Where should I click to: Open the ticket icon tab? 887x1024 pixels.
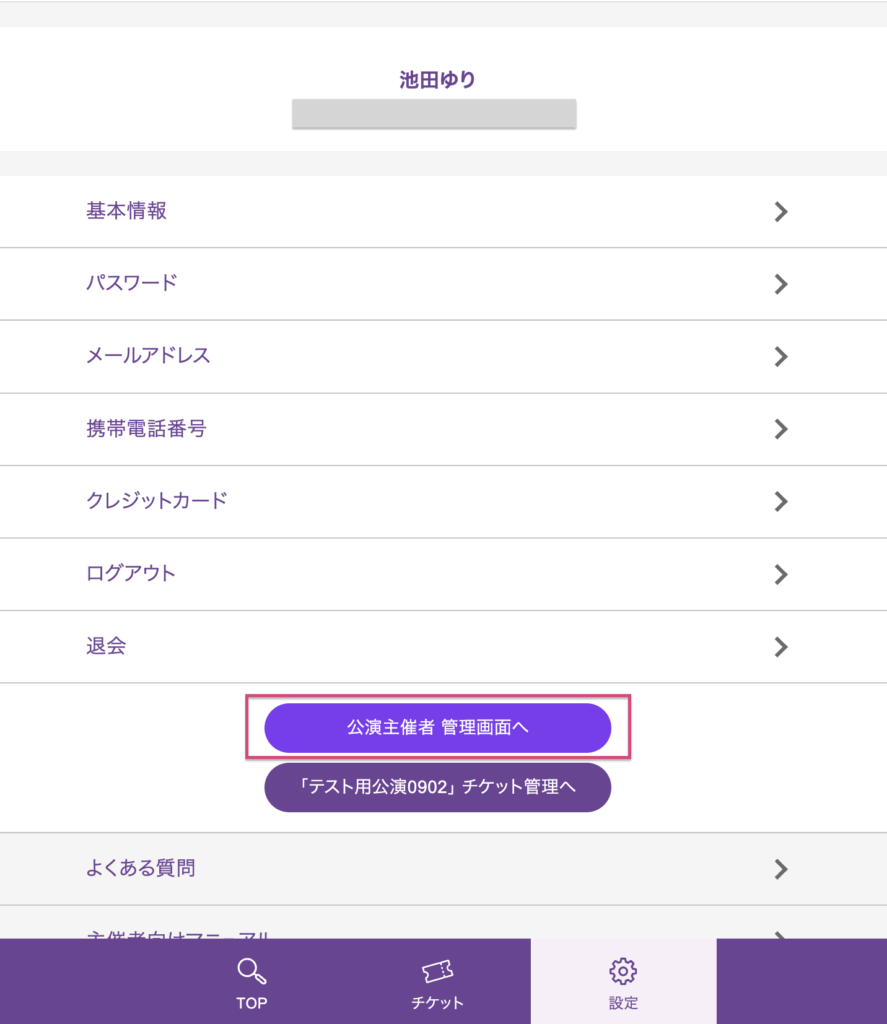point(437,971)
